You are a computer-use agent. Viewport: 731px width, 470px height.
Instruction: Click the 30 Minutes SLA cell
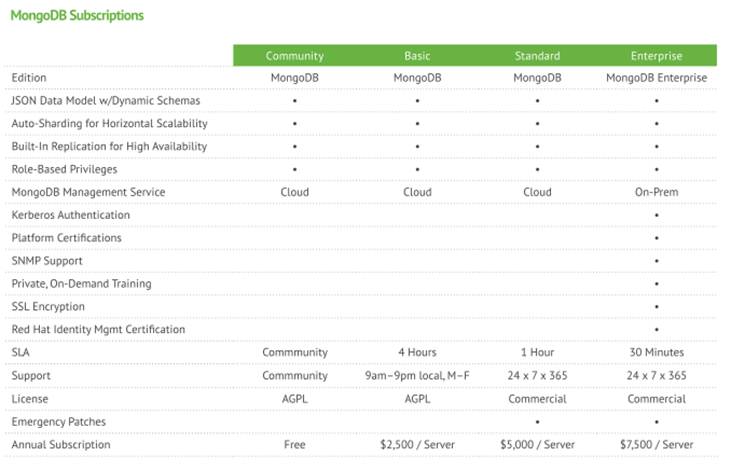(656, 352)
